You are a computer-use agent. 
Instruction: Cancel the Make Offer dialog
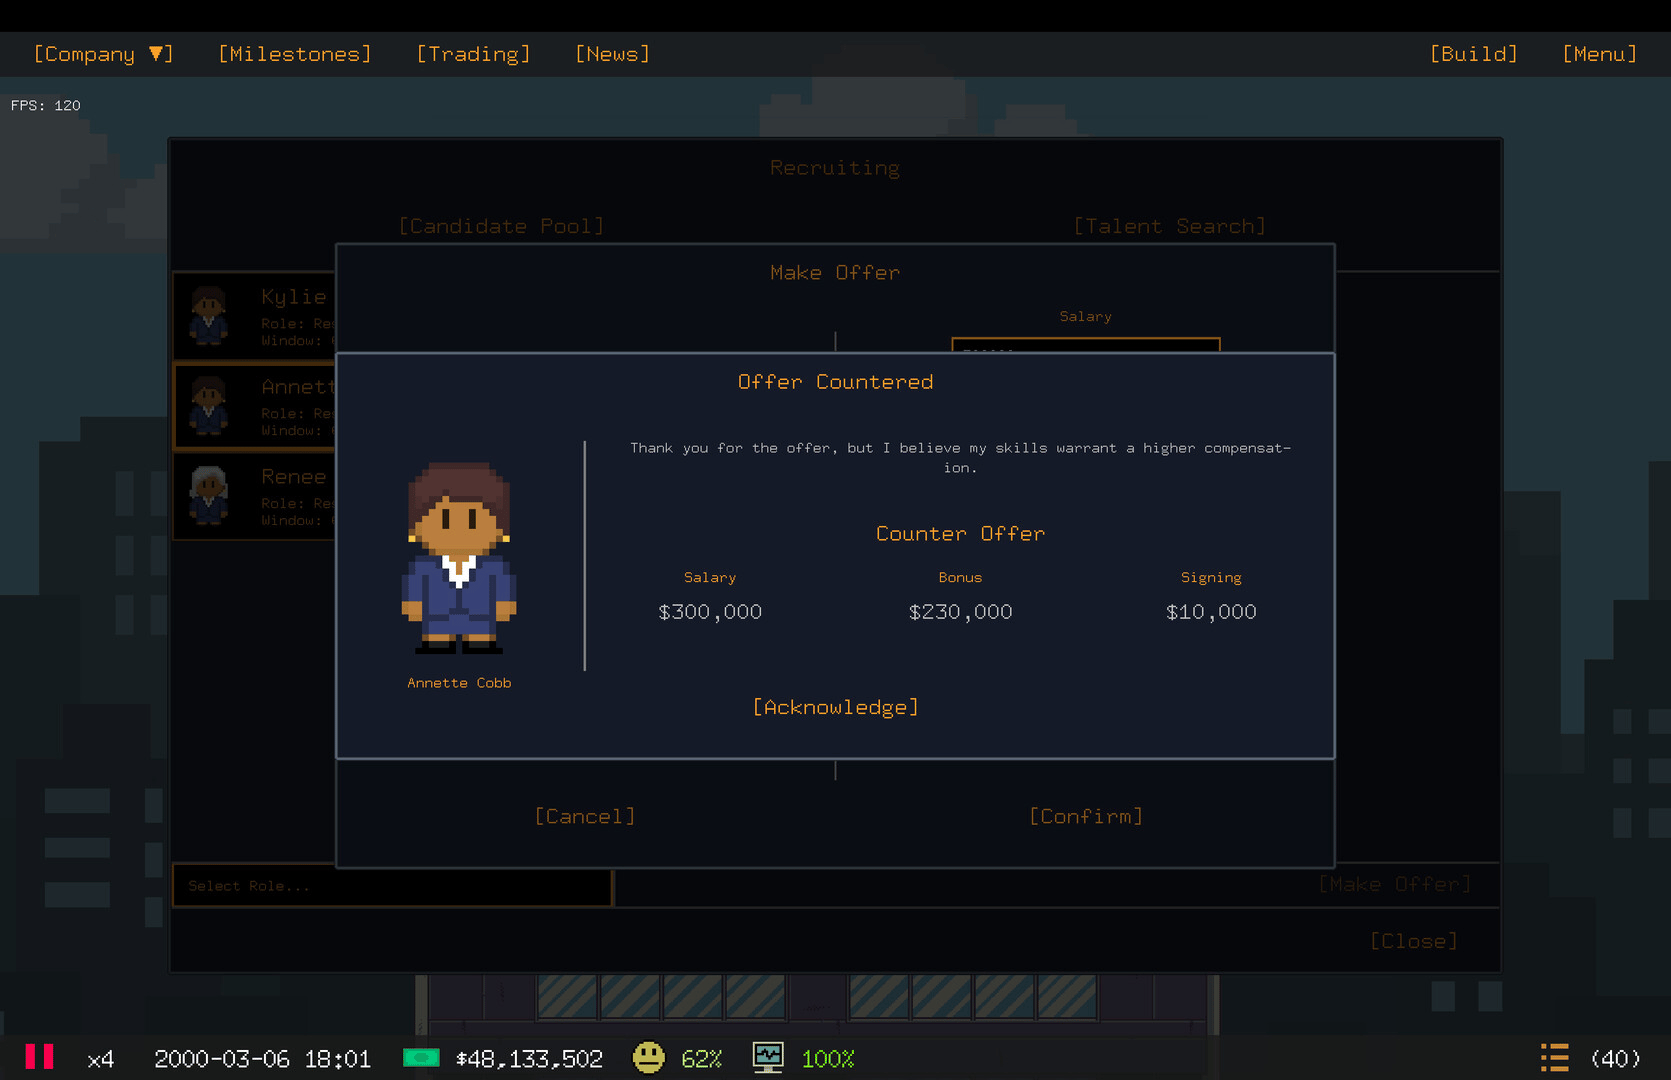585,816
